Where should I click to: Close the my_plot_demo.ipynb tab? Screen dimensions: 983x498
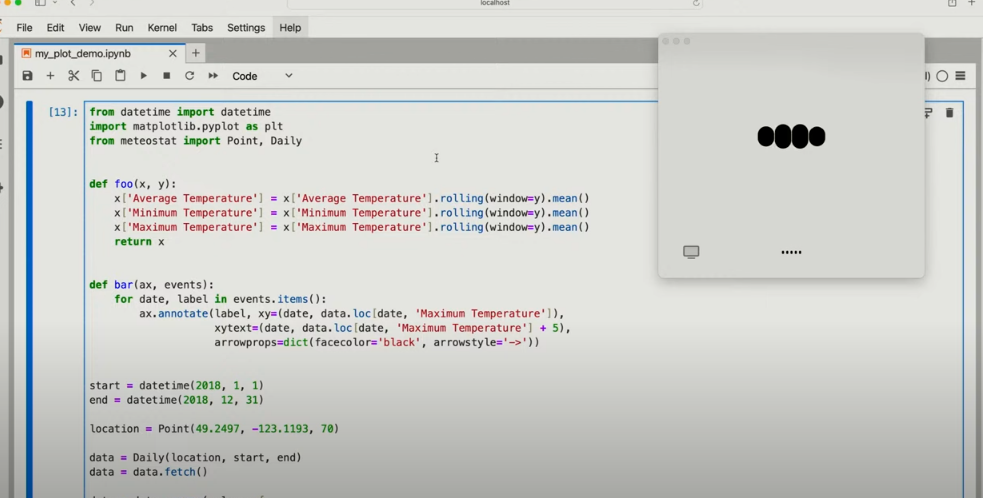tap(172, 53)
